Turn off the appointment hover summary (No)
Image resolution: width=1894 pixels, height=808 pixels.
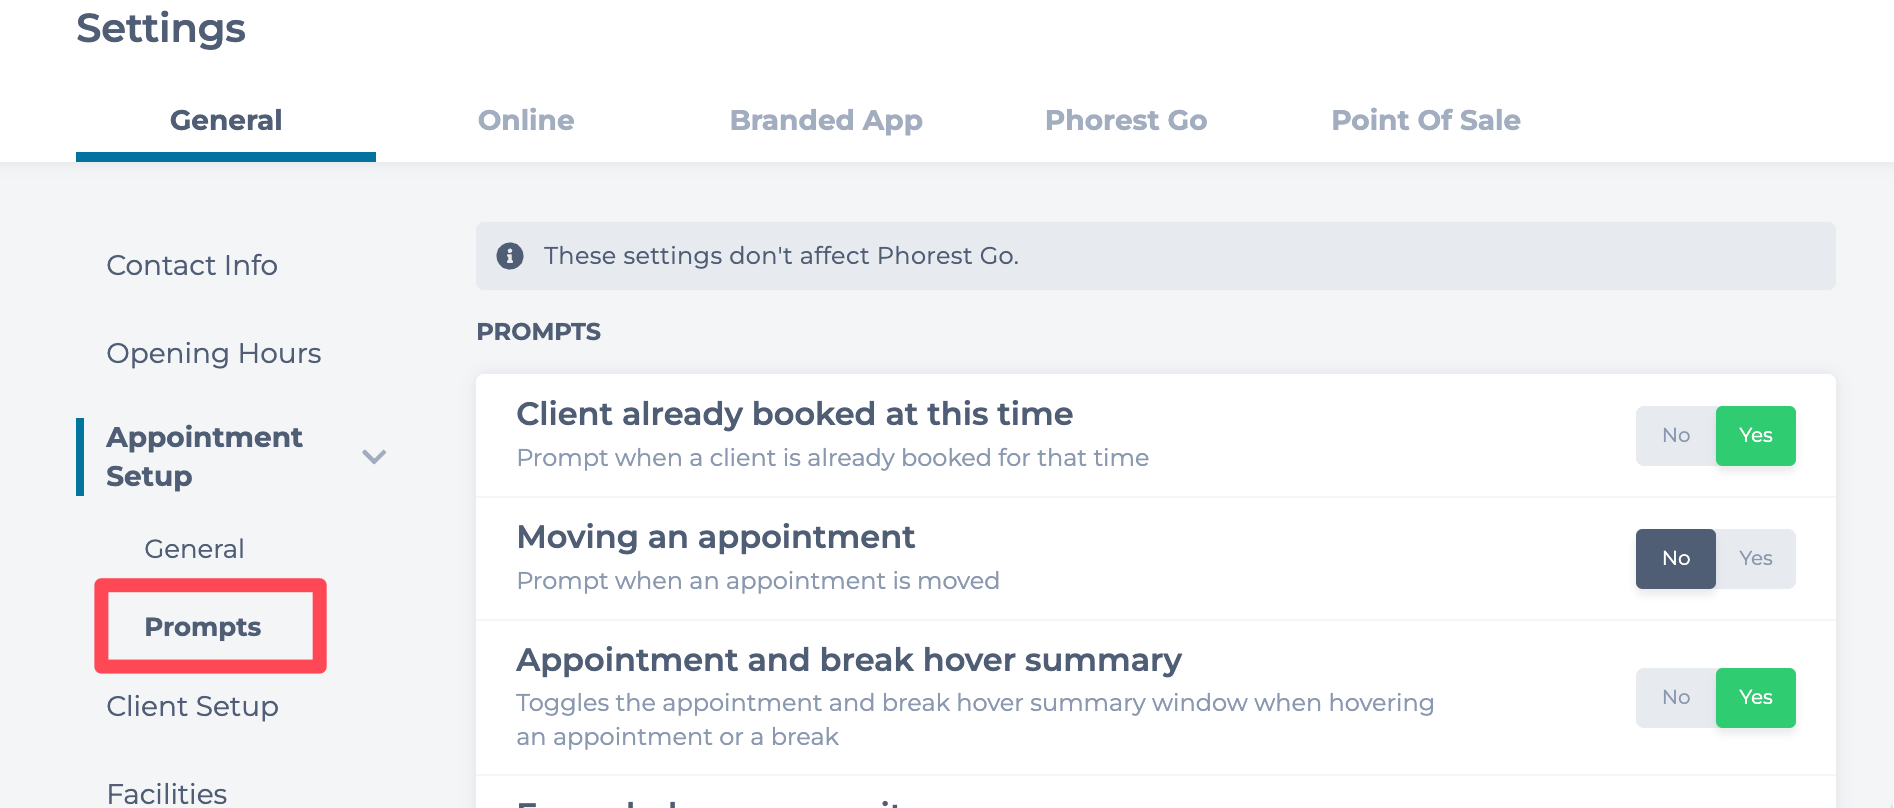pos(1675,698)
